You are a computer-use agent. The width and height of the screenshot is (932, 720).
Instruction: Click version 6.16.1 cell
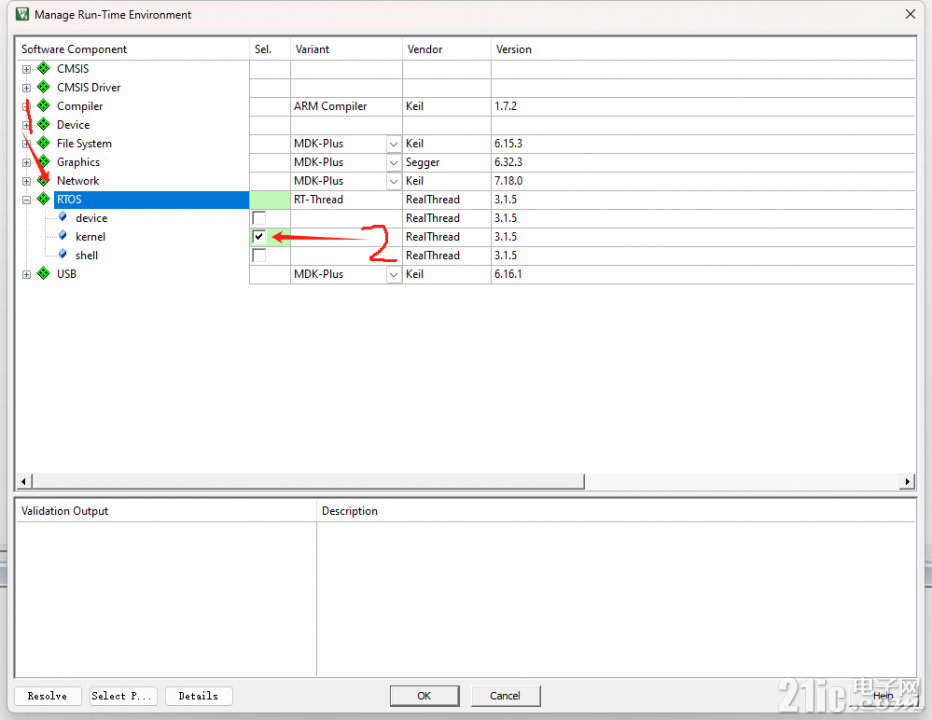coord(703,274)
